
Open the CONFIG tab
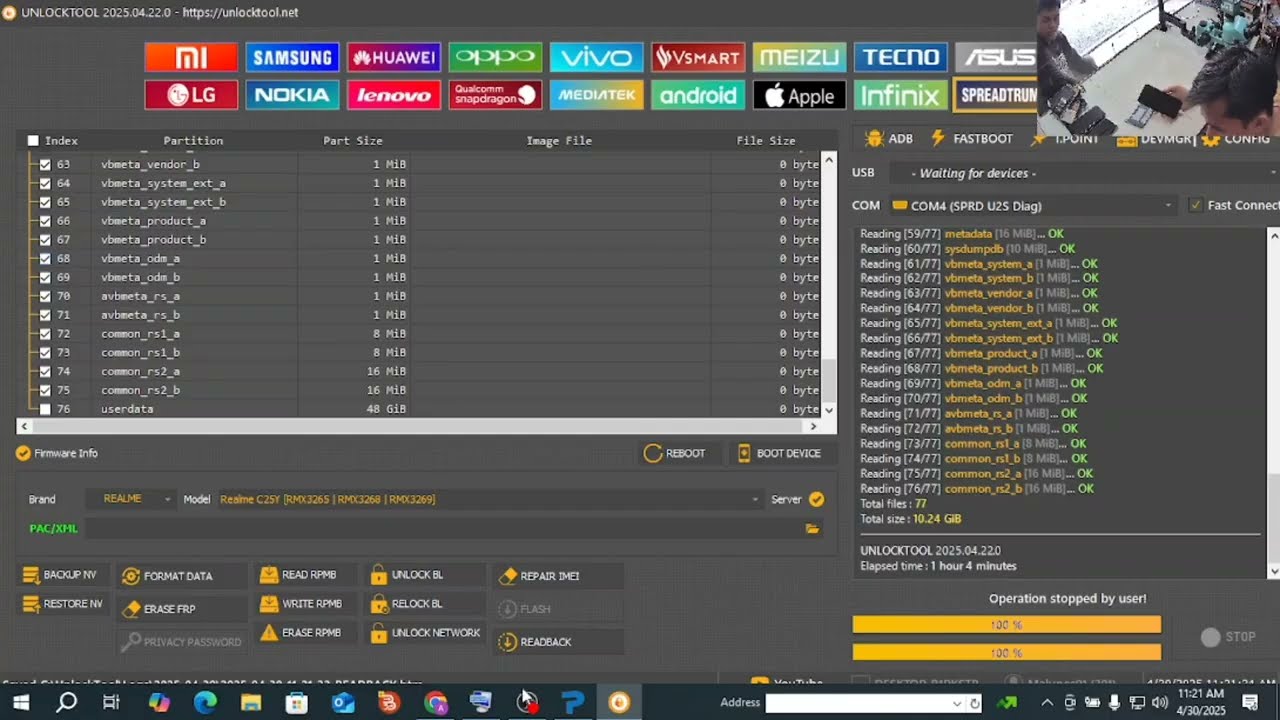point(1237,139)
